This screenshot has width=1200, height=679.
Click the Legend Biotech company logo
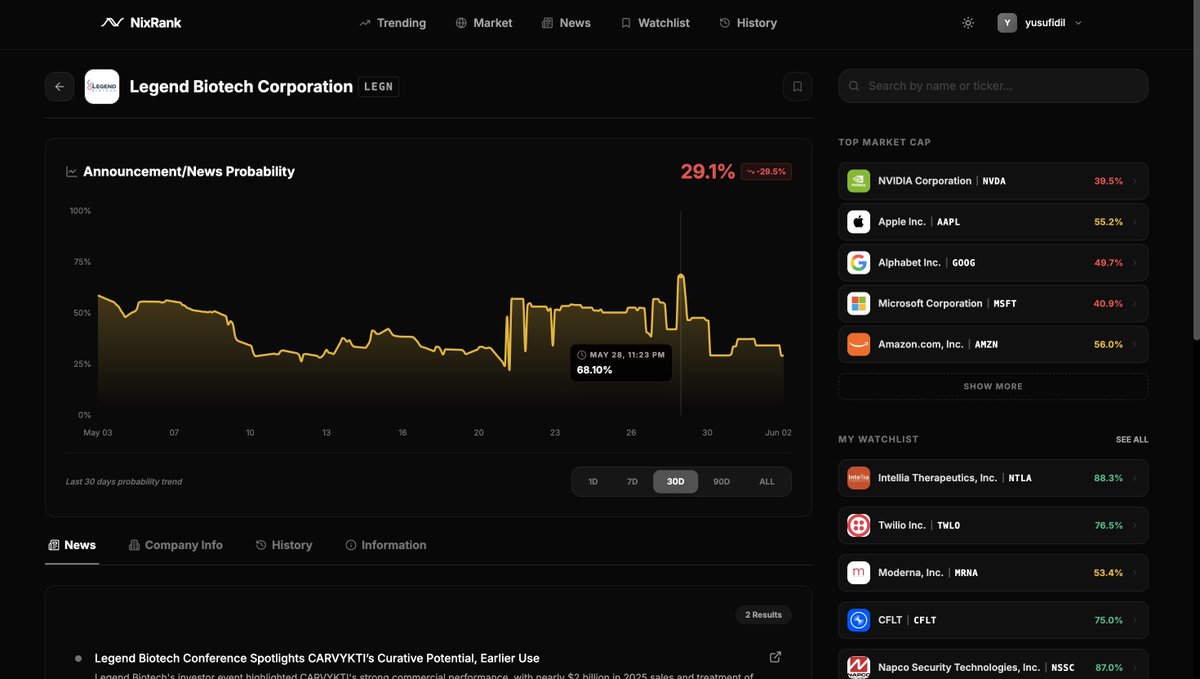[102, 86]
